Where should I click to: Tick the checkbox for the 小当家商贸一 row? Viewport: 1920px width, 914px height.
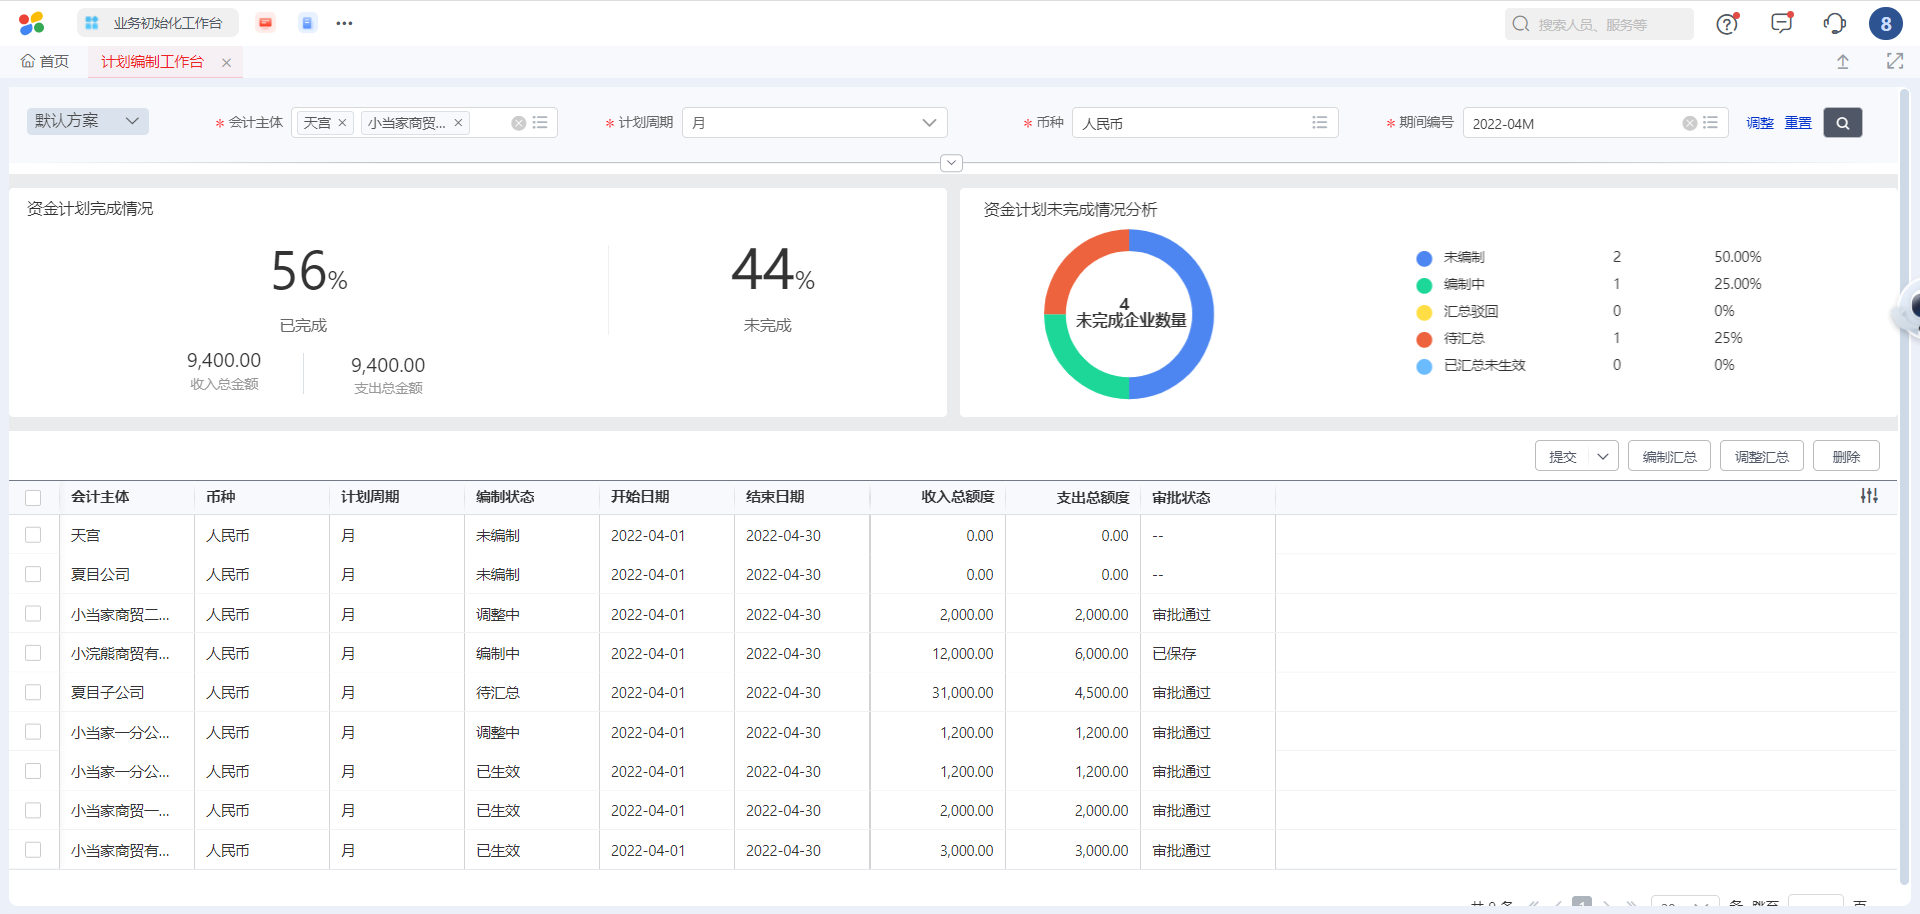click(x=33, y=810)
